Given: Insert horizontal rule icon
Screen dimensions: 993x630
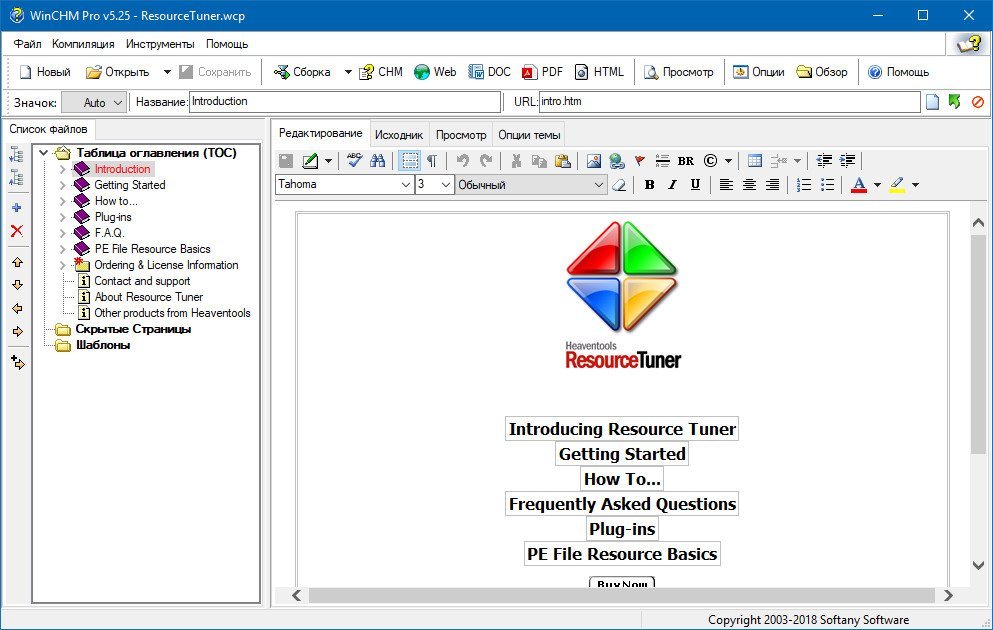Looking at the screenshot, I should 662,161.
